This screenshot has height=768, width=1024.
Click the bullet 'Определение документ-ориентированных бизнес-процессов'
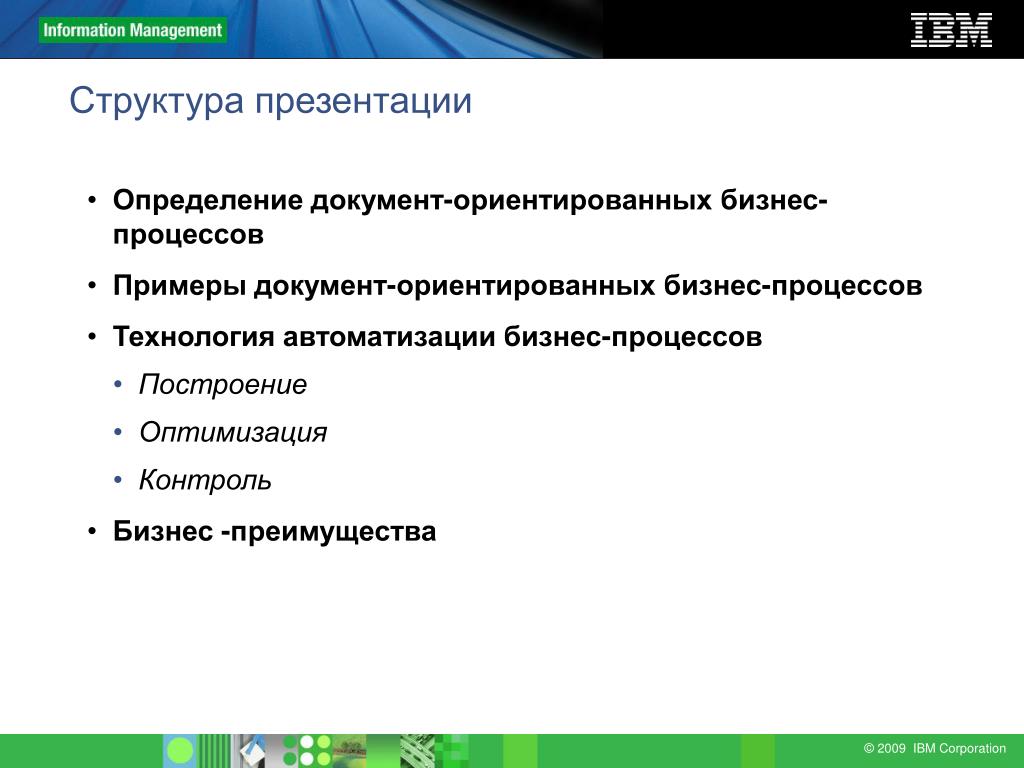pos(470,217)
